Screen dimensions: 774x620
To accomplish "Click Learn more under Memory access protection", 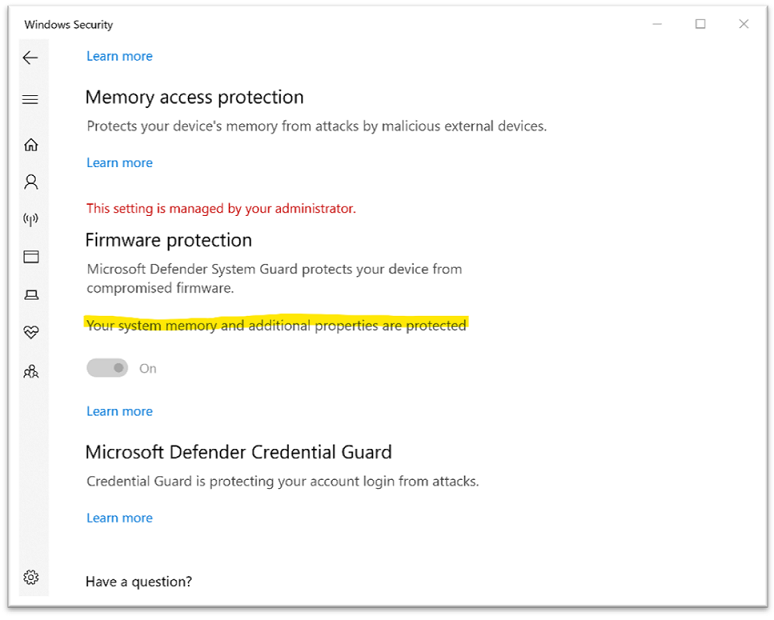I will click(119, 163).
